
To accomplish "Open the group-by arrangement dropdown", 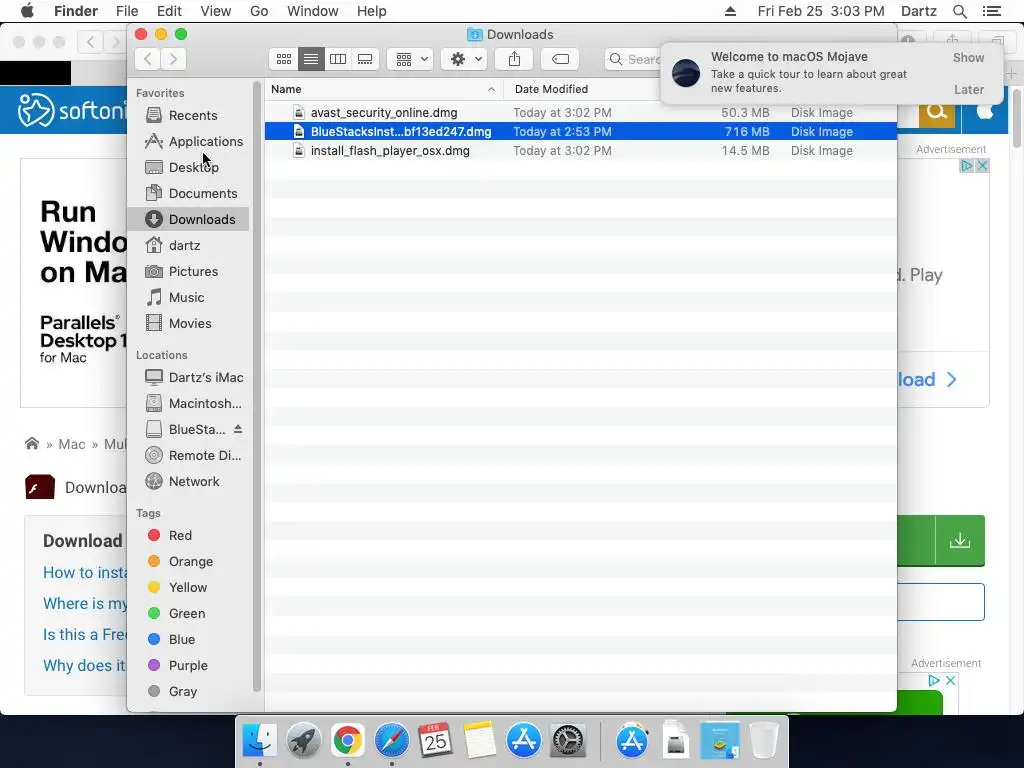I will click(x=411, y=59).
